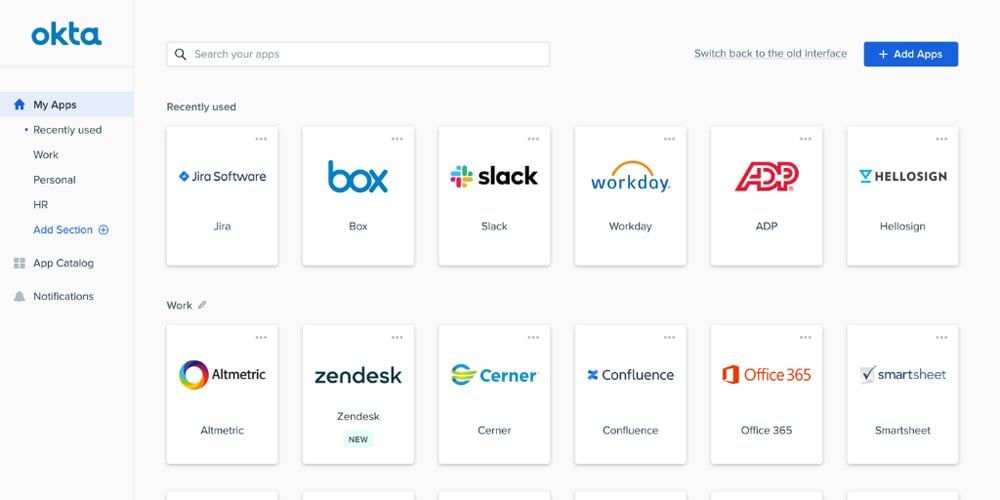This screenshot has height=500, width=1000.
Task: Open the ADP app tile
Action: click(766, 195)
